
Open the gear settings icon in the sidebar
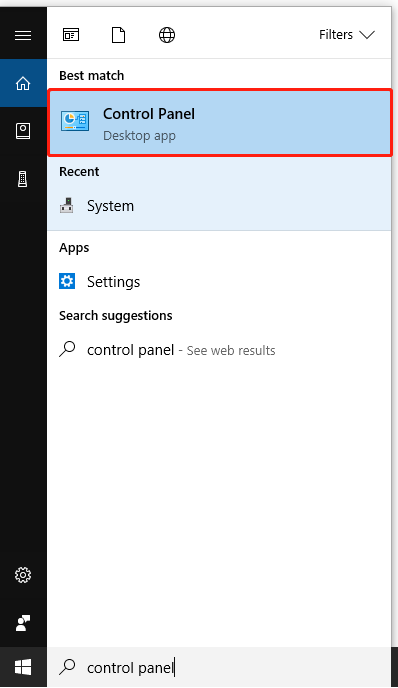tap(23, 575)
